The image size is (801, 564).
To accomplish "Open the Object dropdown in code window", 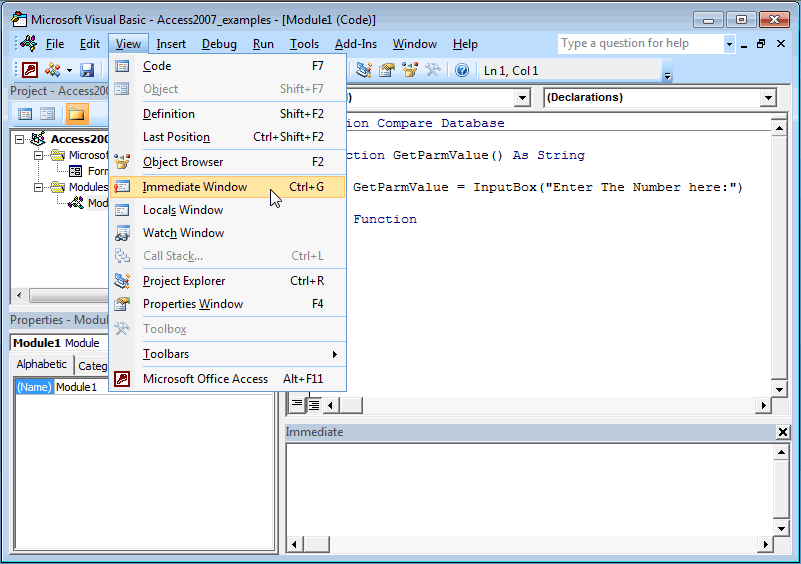I will [522, 98].
